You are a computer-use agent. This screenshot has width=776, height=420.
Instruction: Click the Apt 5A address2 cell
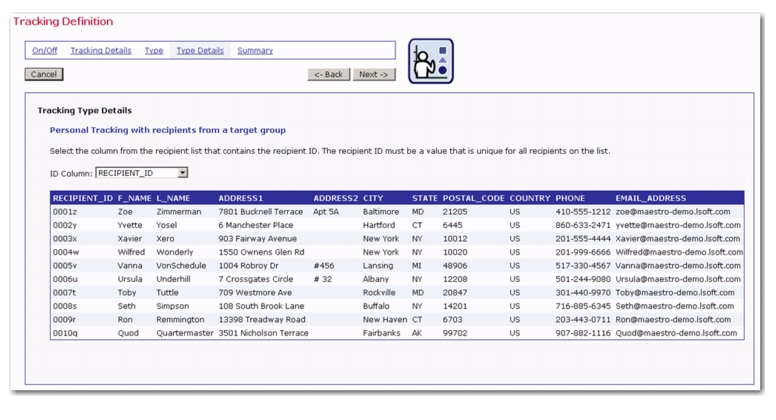(x=326, y=212)
